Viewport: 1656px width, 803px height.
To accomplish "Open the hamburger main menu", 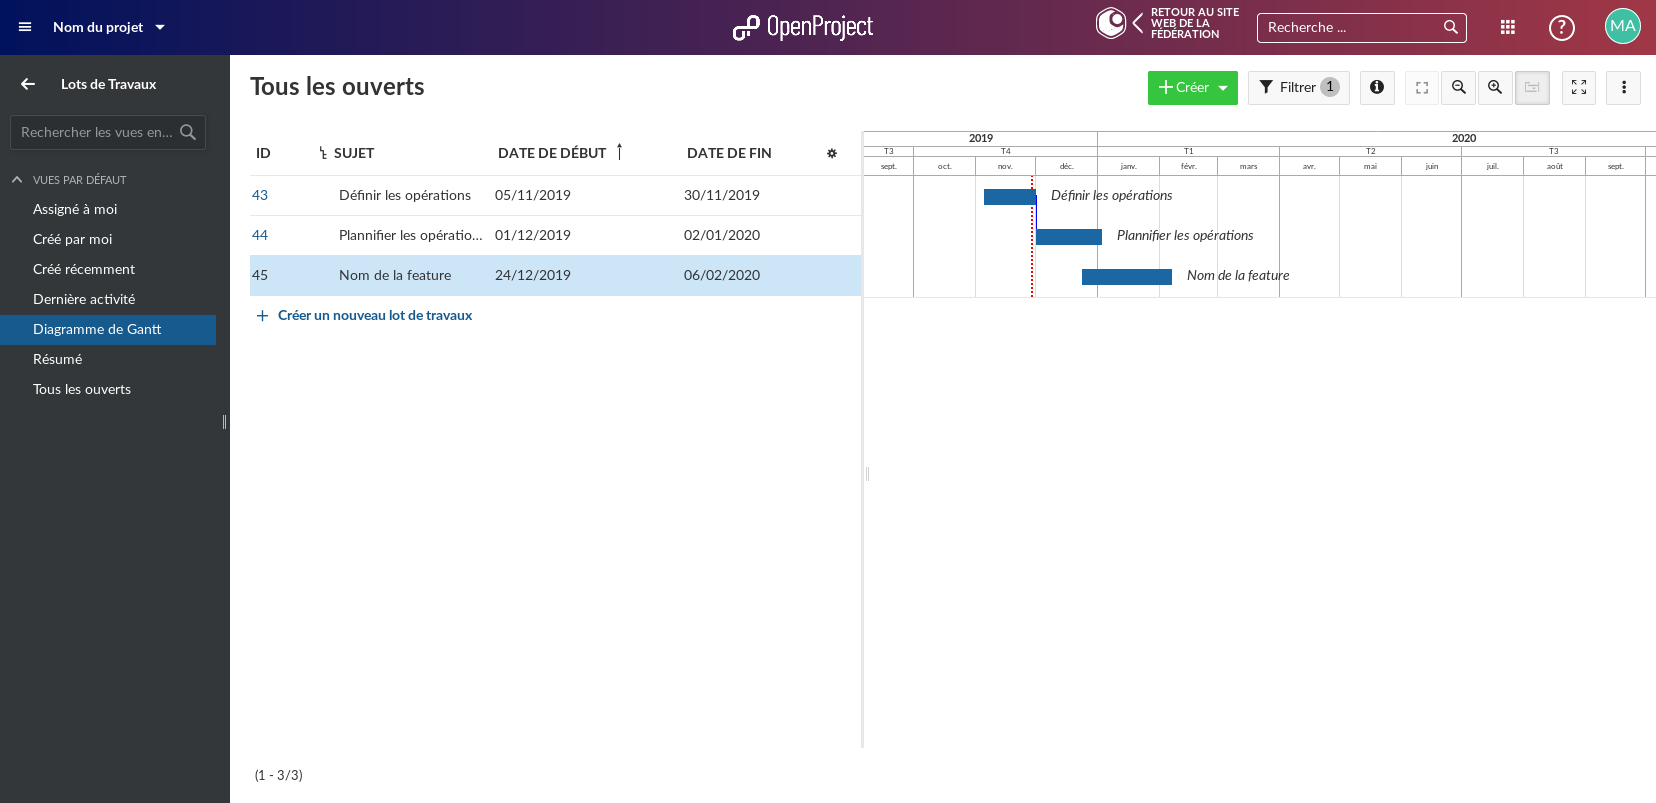I will (25, 27).
